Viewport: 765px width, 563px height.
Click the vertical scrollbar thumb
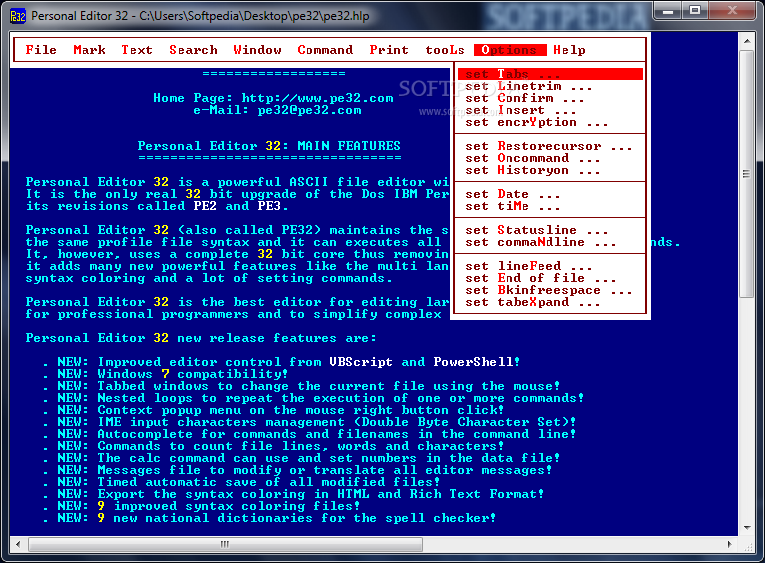pyautogui.click(x=746, y=173)
